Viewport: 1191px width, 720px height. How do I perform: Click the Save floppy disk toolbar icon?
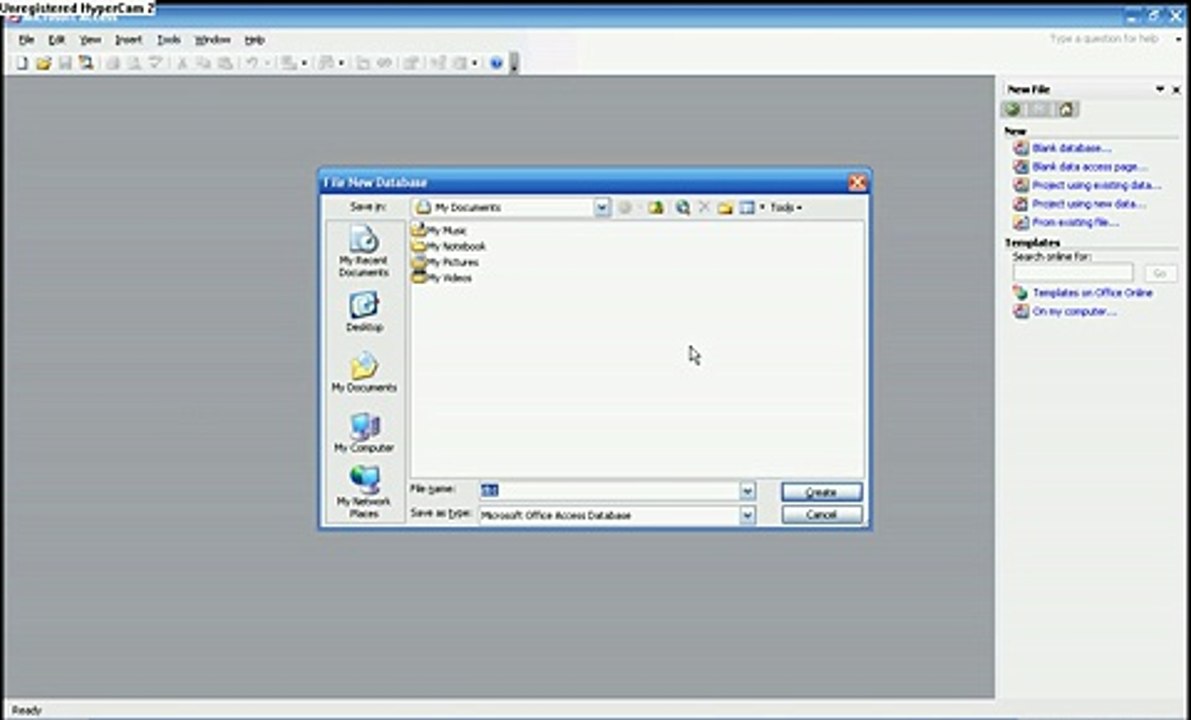65,63
